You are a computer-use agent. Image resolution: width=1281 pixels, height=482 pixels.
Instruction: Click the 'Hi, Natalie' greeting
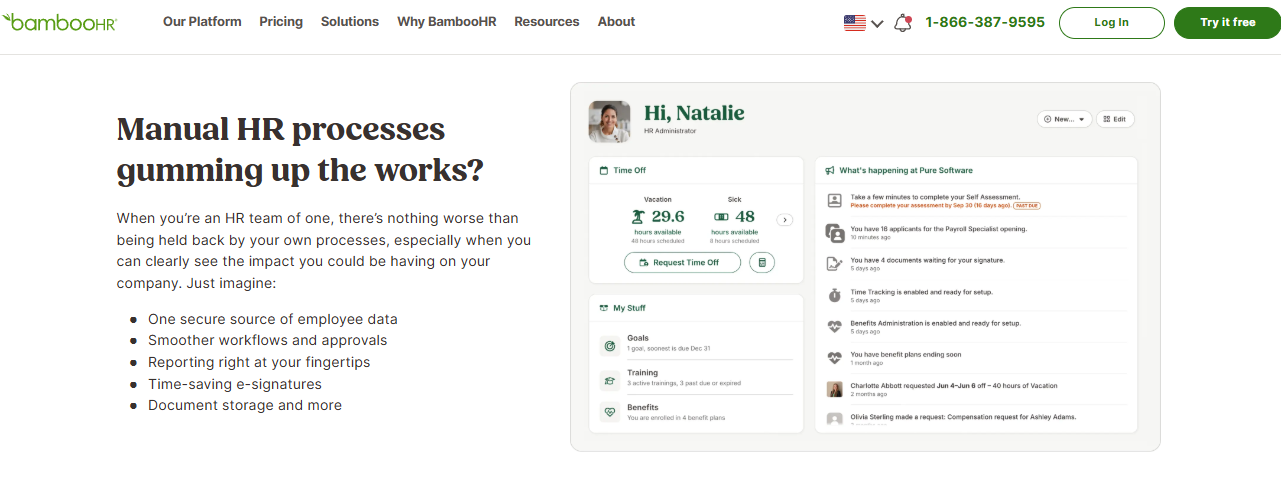(x=694, y=113)
